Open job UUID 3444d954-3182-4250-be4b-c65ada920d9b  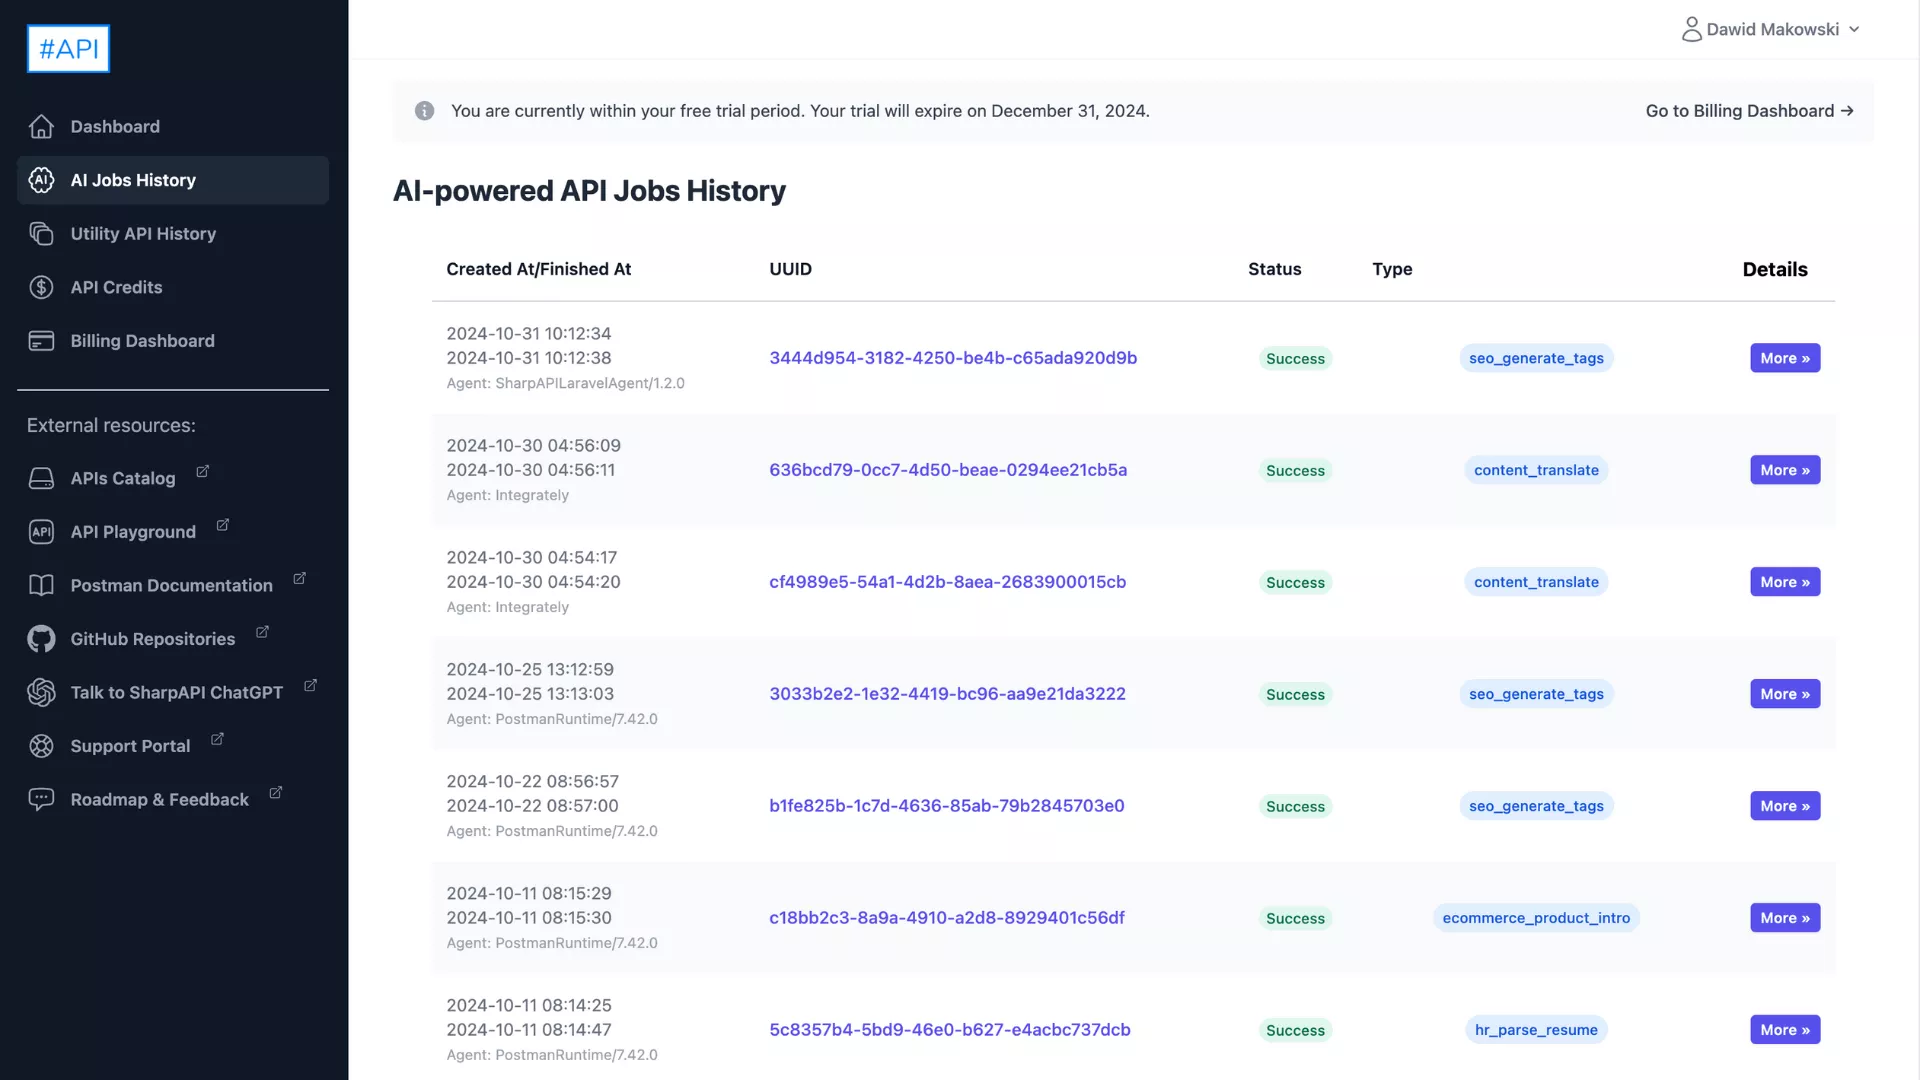[x=952, y=358]
